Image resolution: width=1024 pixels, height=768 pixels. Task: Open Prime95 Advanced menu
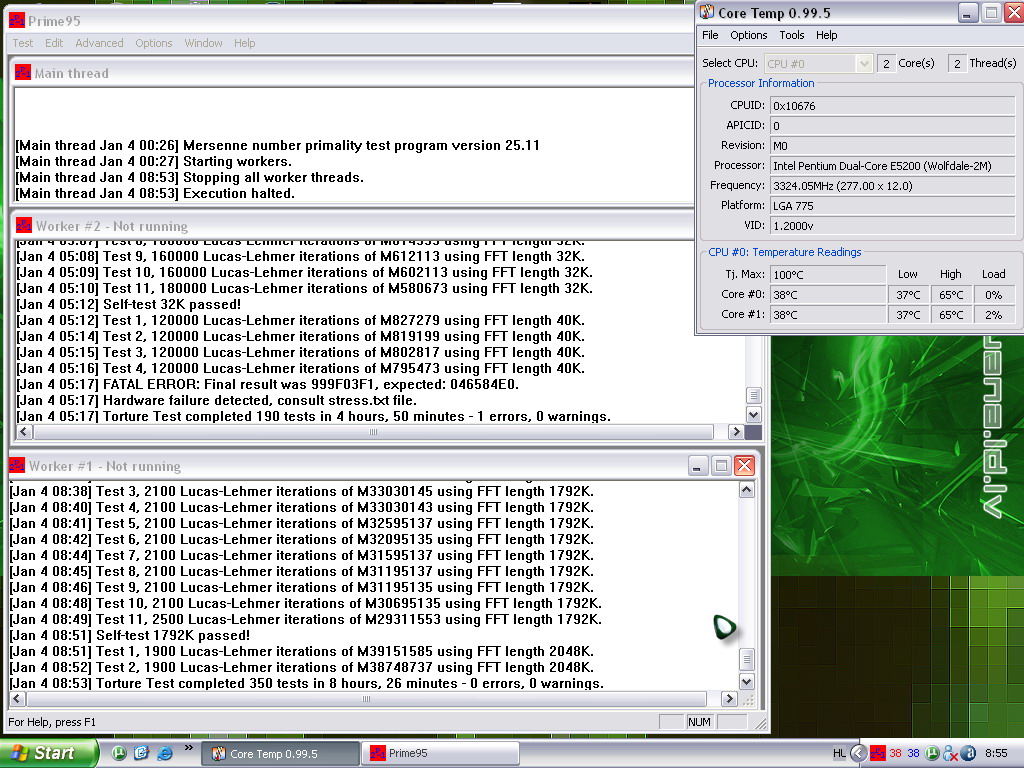pyautogui.click(x=99, y=43)
